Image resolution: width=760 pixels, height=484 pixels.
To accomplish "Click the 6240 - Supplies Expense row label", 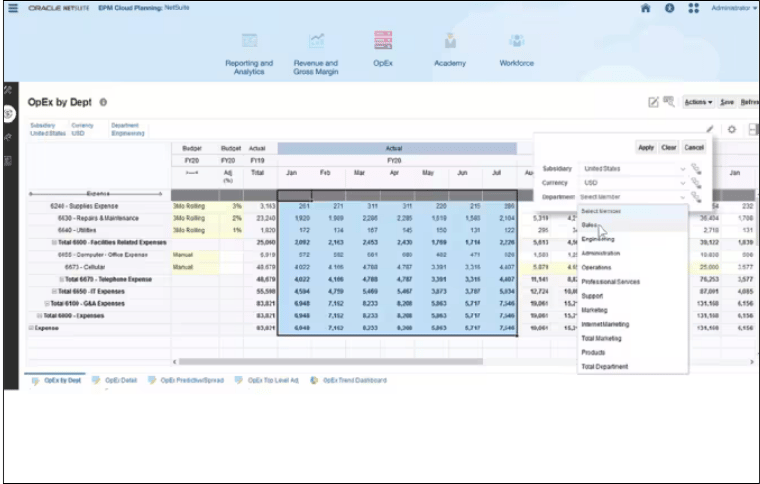I will coord(84,206).
